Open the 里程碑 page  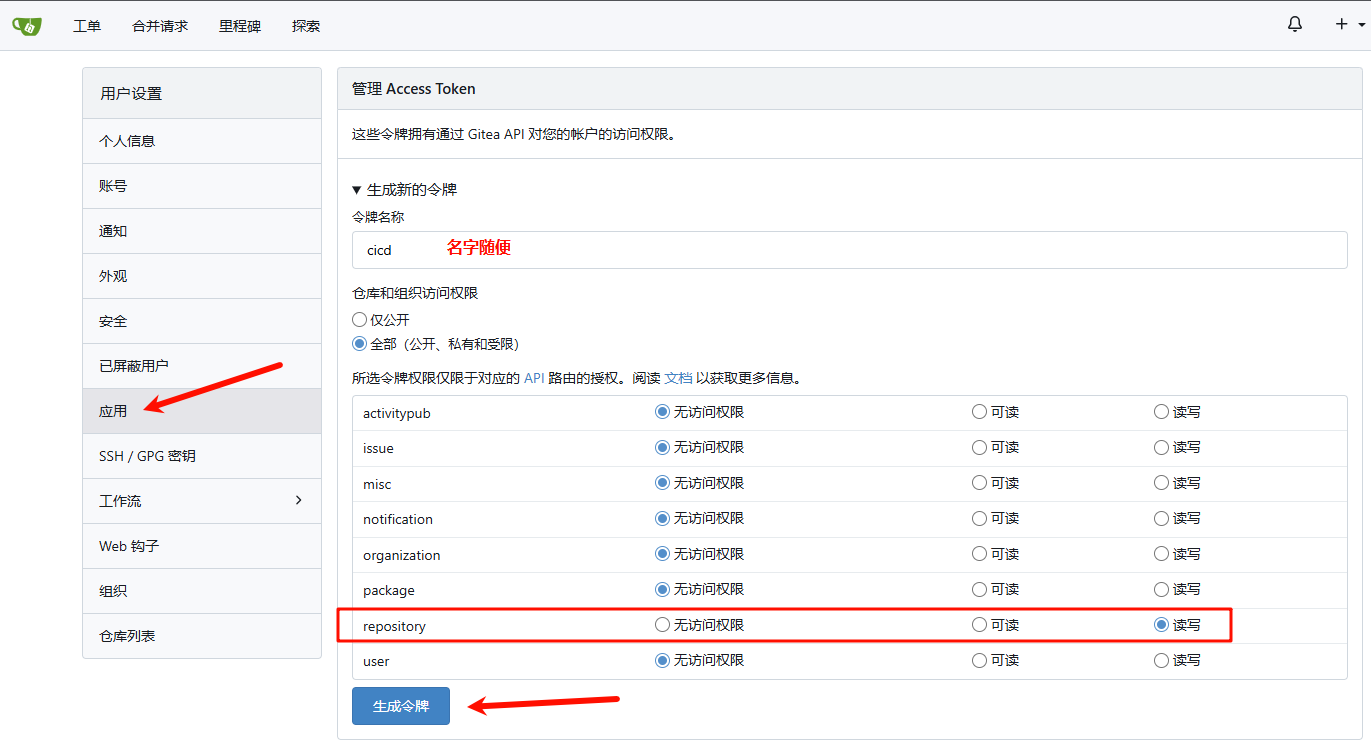coord(239,26)
